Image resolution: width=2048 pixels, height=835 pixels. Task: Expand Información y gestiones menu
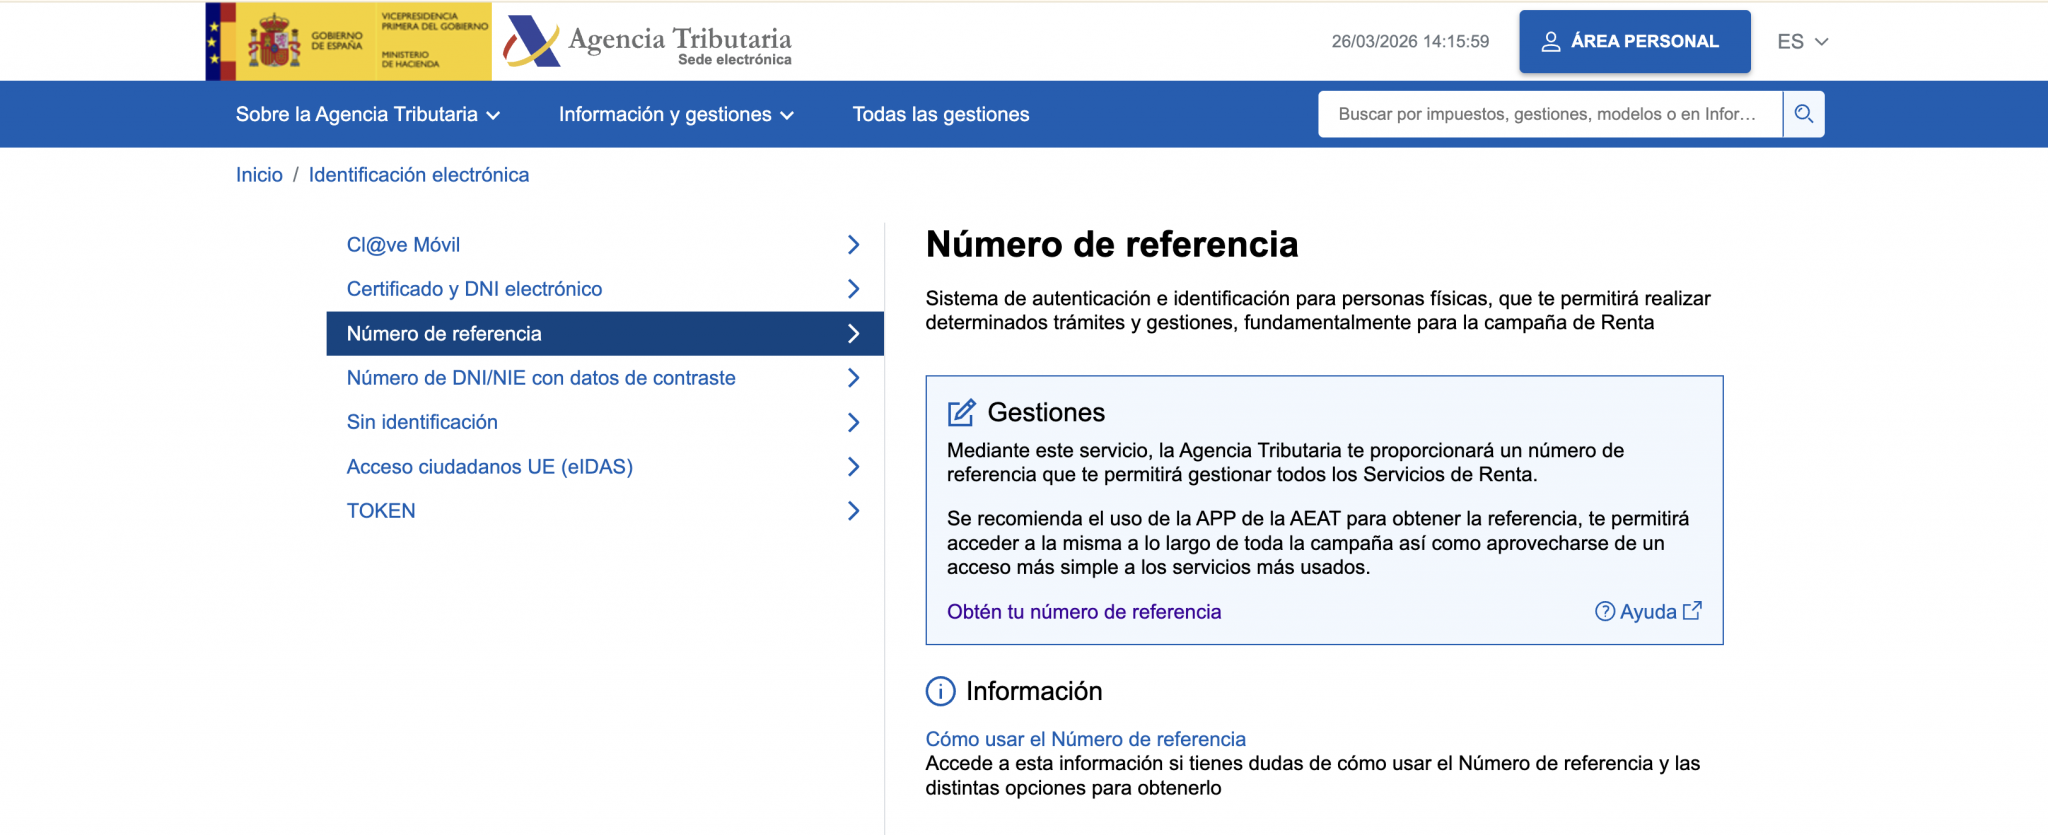[x=676, y=114]
